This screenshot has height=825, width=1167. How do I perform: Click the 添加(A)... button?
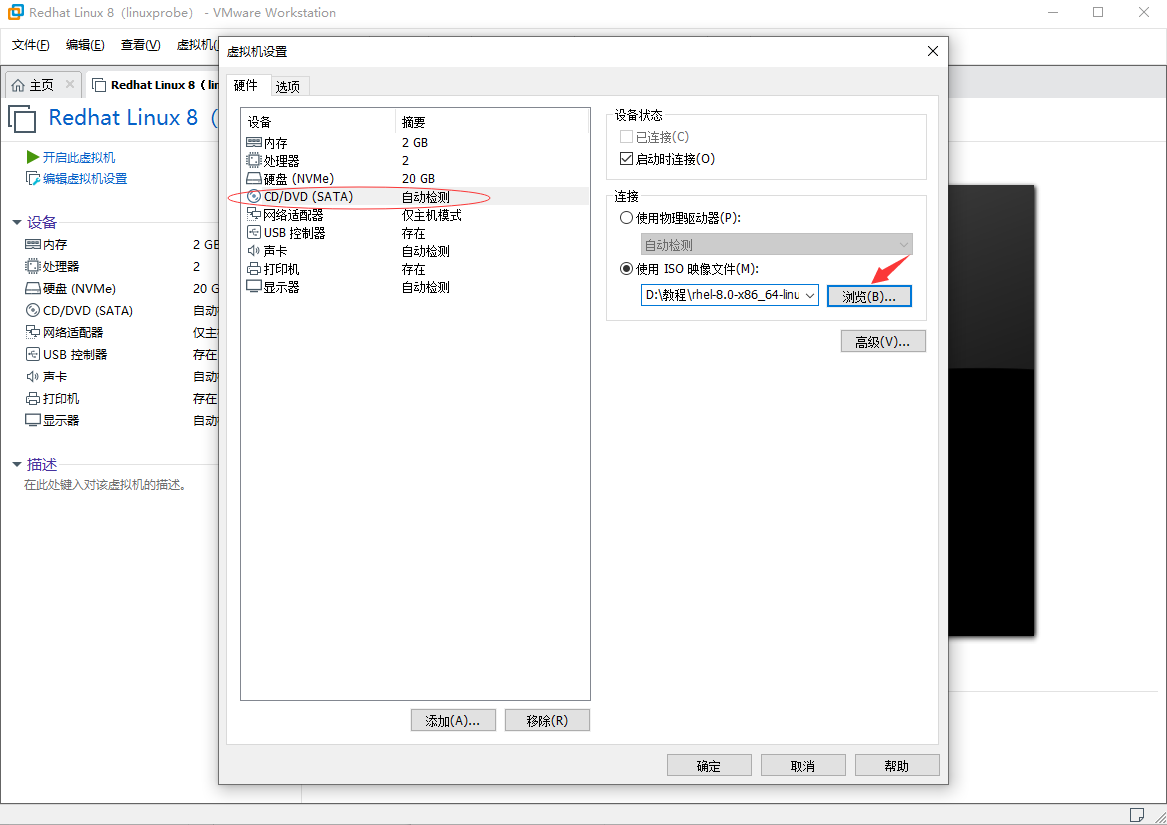pyautogui.click(x=453, y=721)
